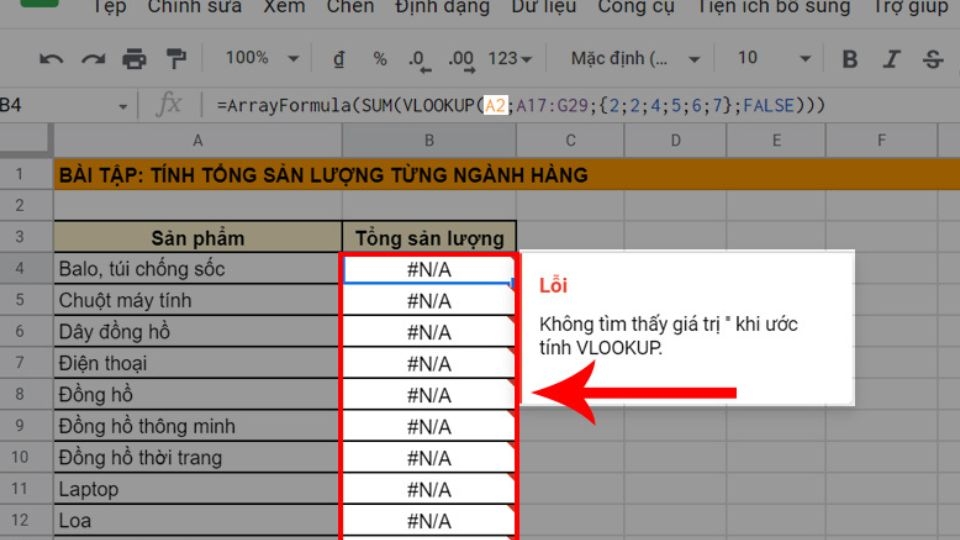Screen dimensions: 960x540
Task: Click cell Laptop
Action: 198,489
